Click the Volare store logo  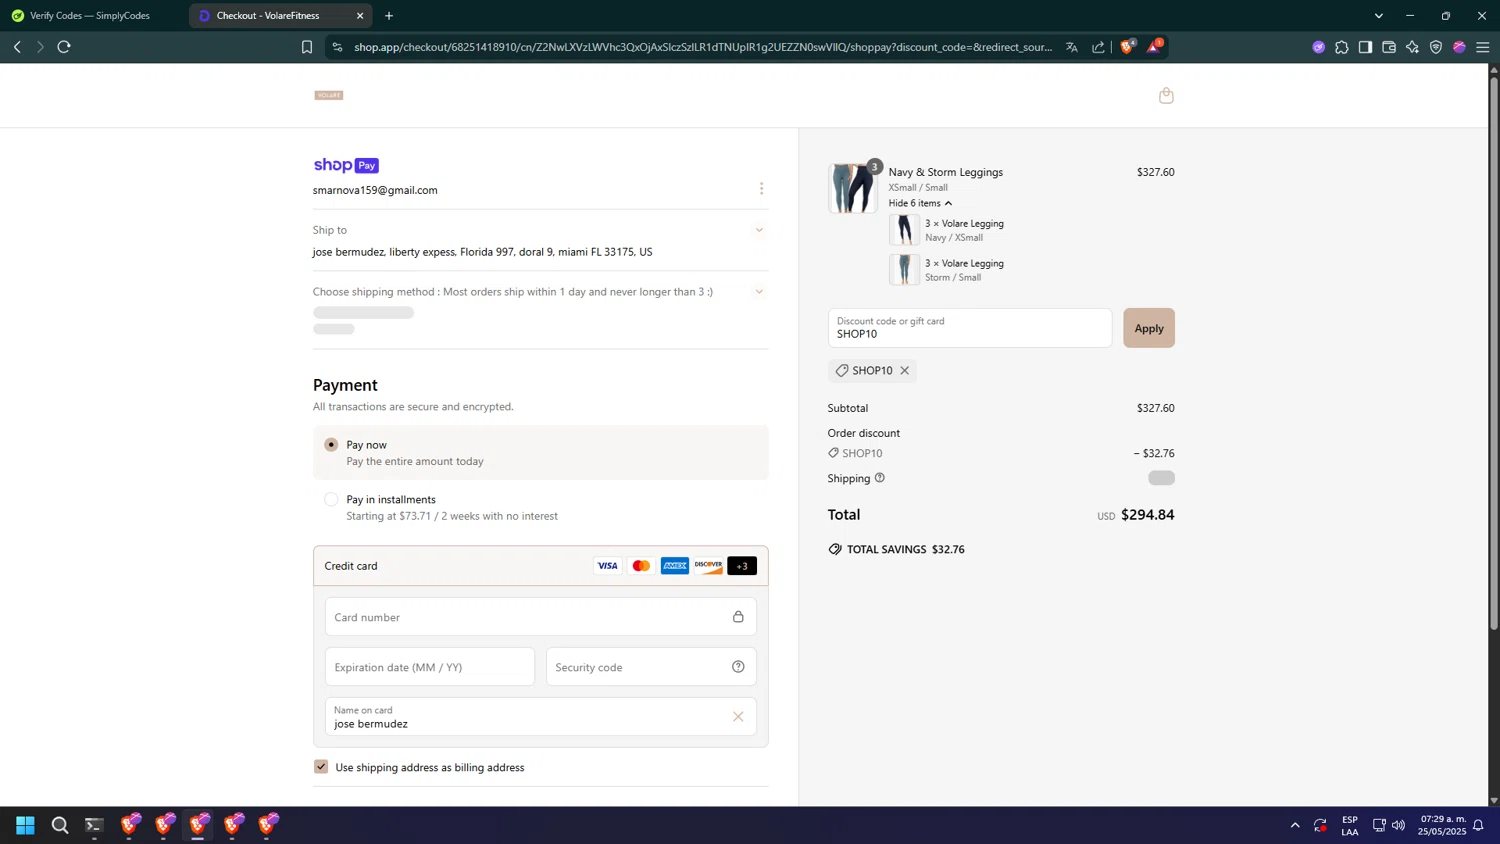point(329,95)
